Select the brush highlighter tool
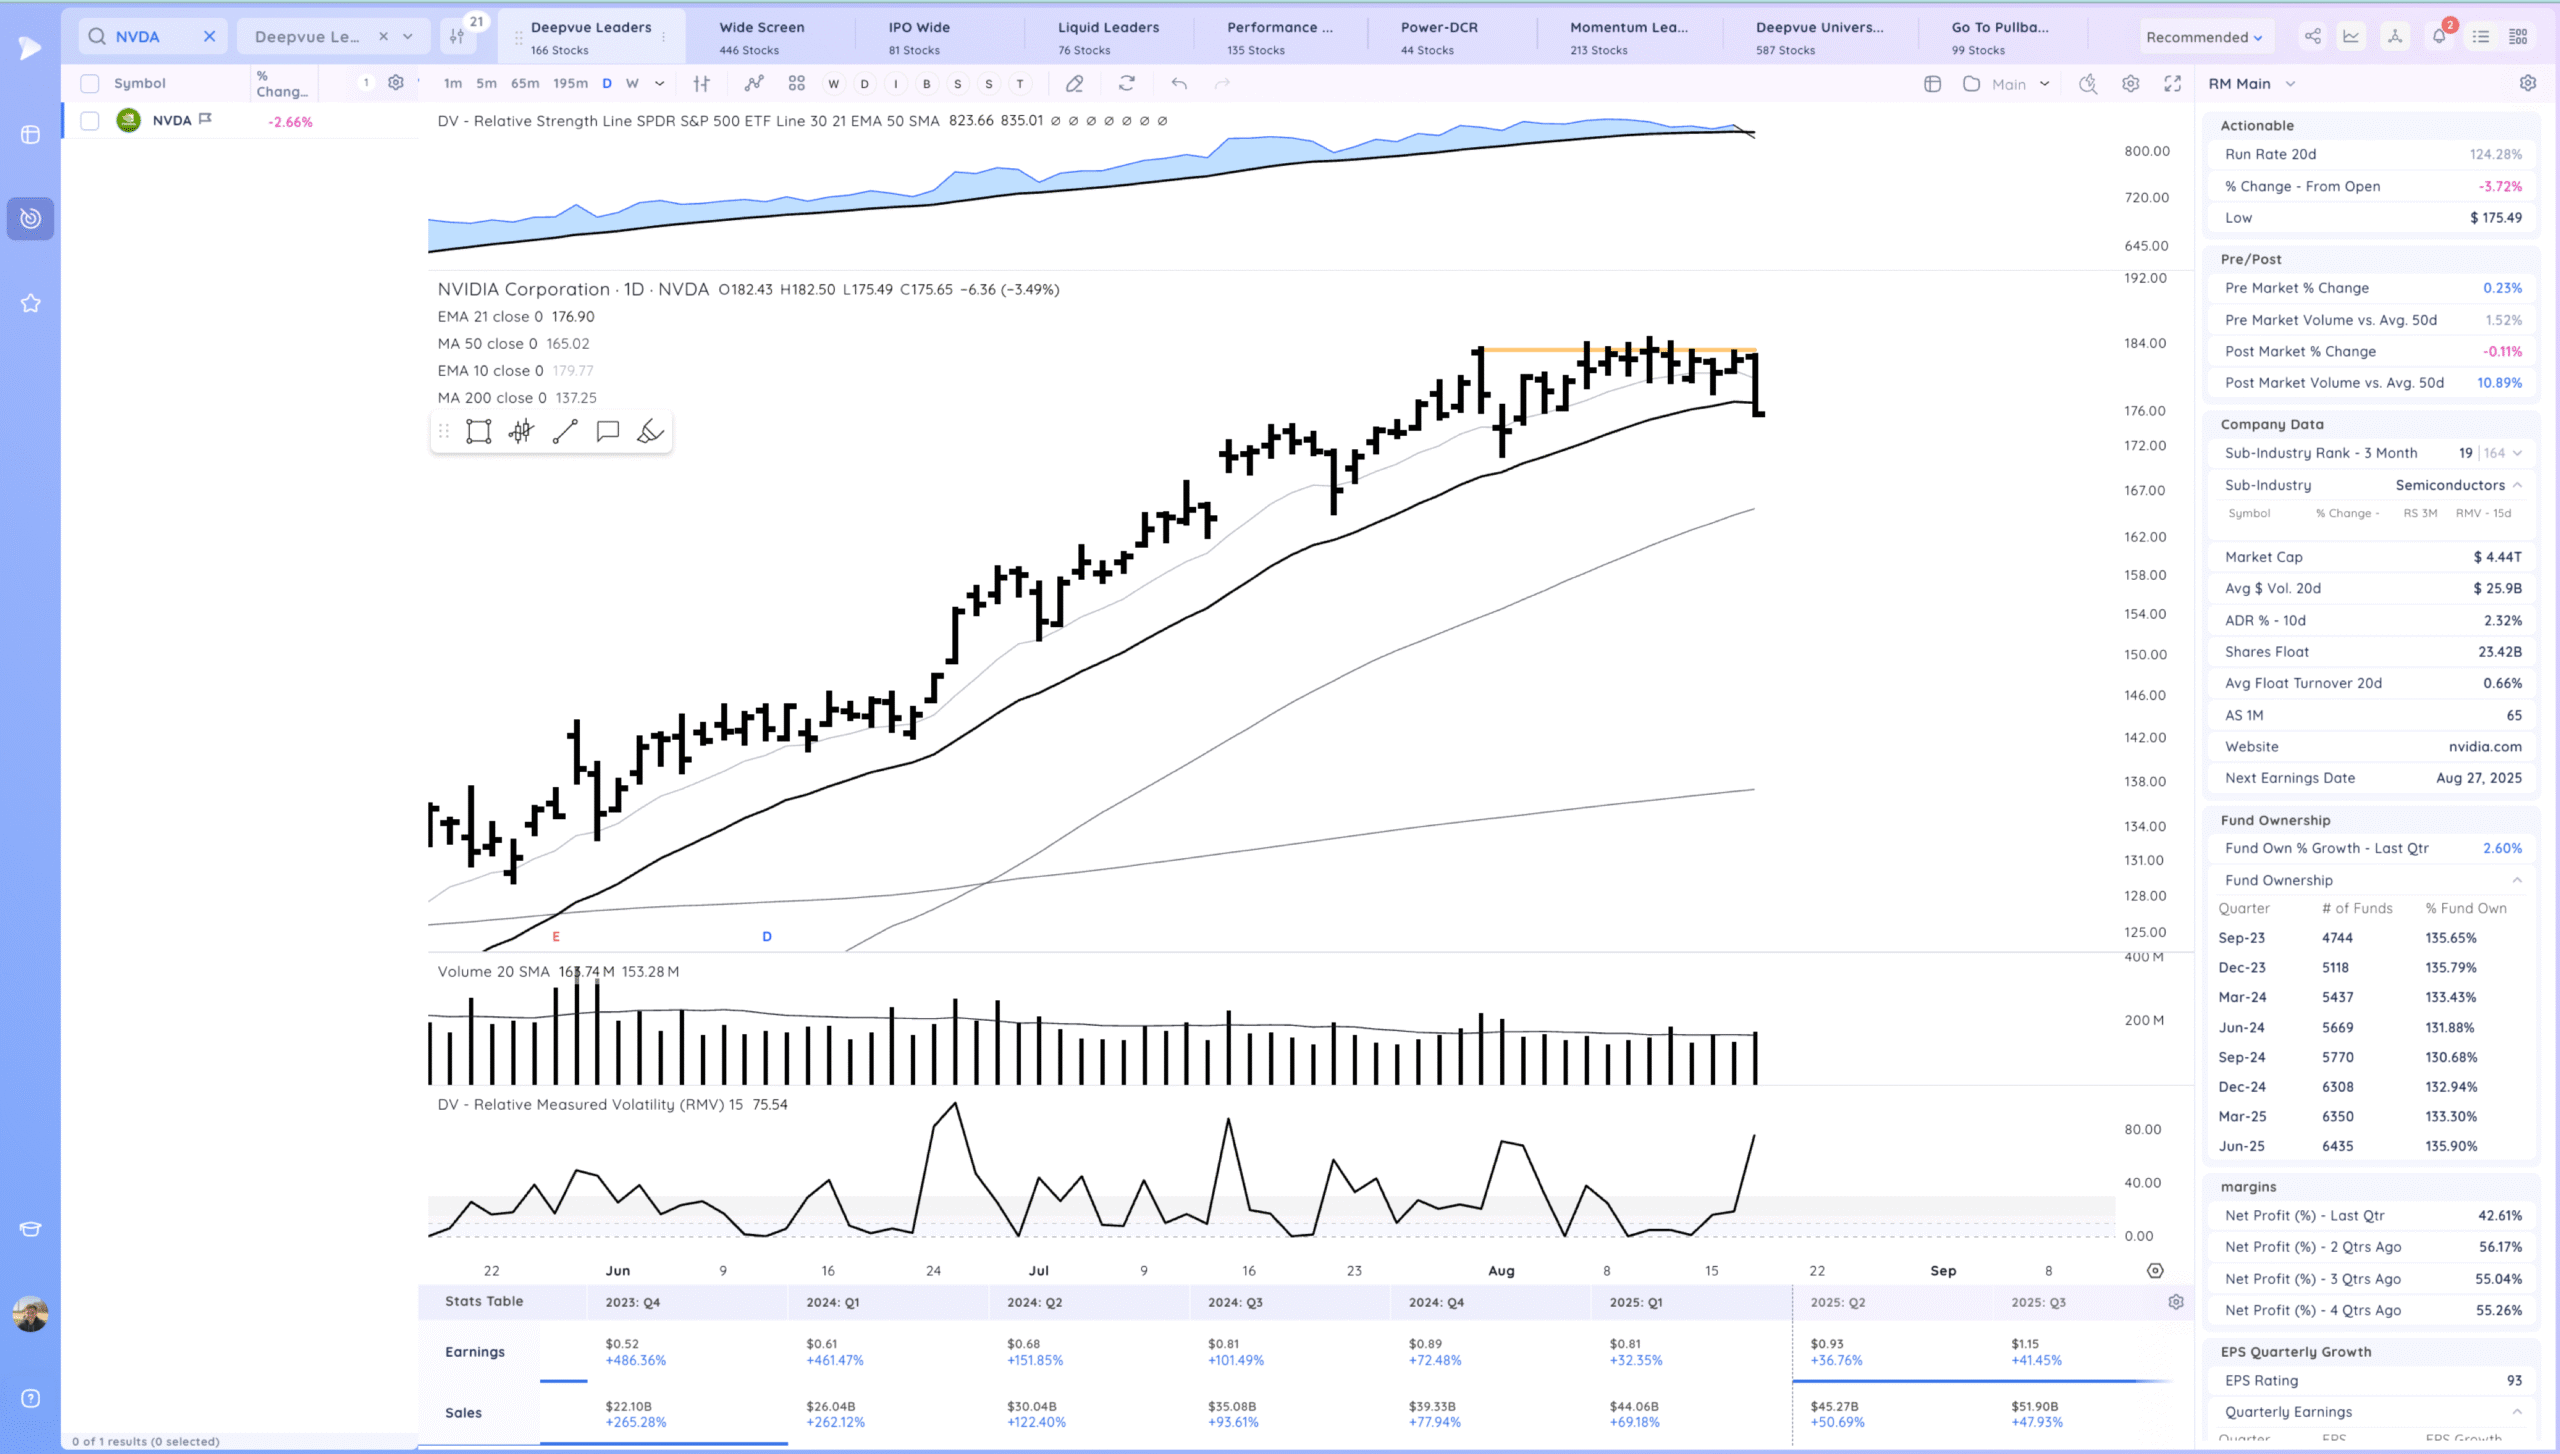 pos(650,432)
